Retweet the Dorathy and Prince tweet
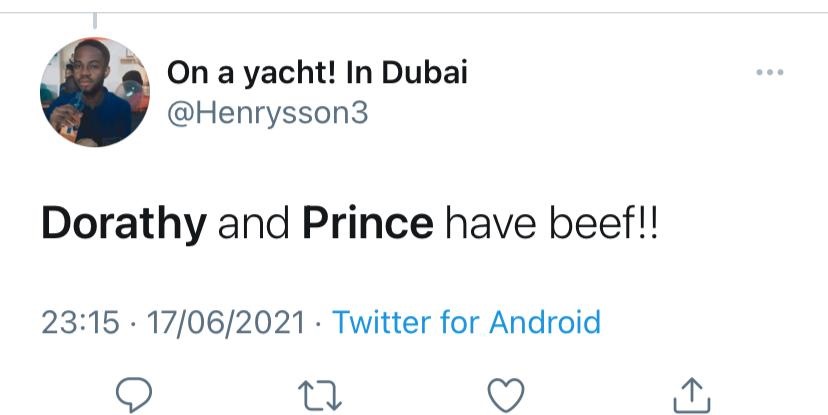Screen dimensions: 828x415 (322, 393)
